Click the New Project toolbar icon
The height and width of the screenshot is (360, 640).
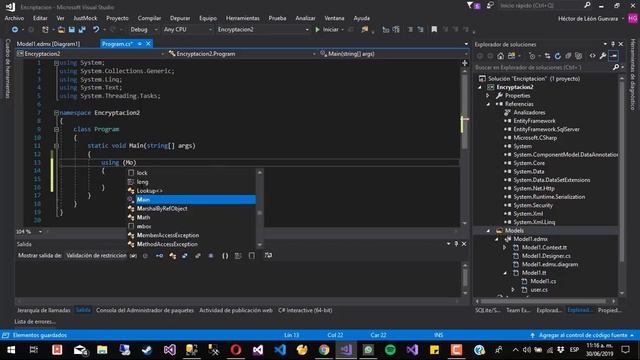point(45,29)
